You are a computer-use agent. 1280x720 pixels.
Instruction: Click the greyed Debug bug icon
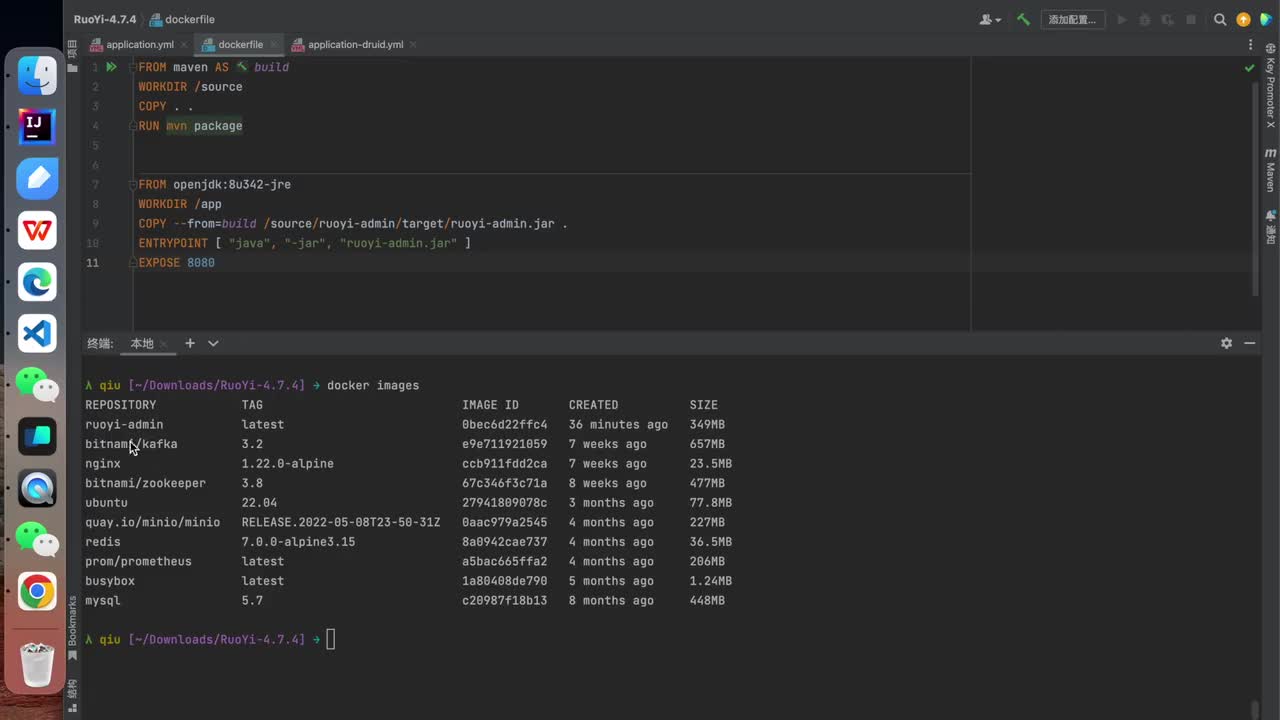pyautogui.click(x=1145, y=19)
